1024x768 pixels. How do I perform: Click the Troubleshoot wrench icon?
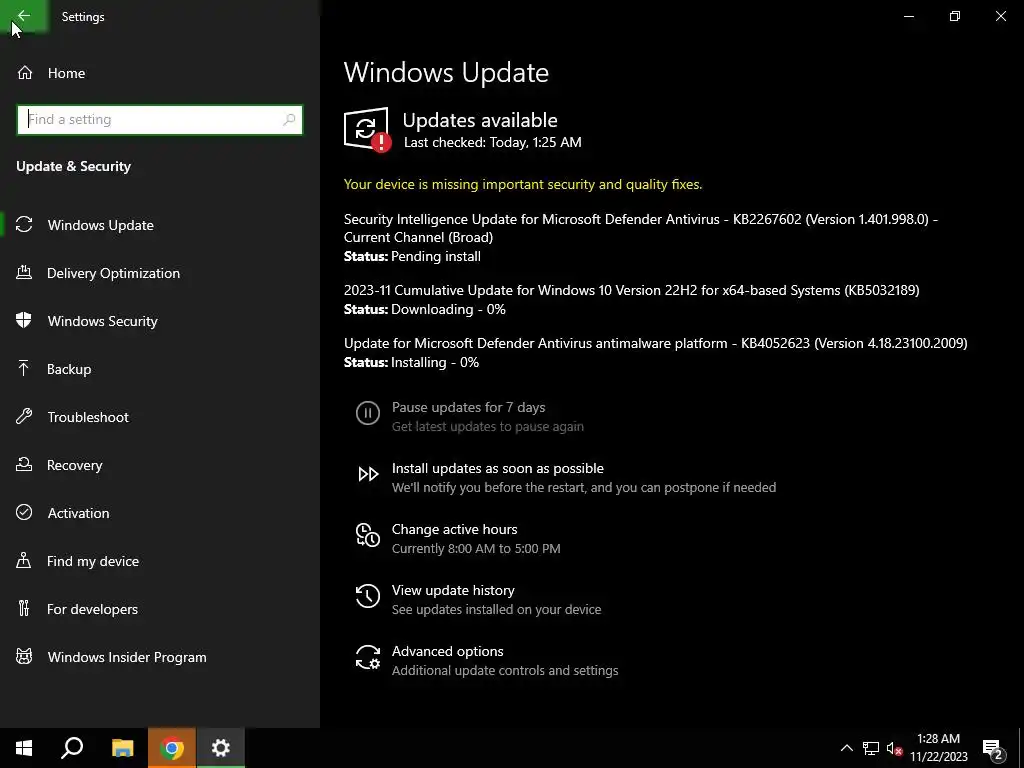coord(24,417)
